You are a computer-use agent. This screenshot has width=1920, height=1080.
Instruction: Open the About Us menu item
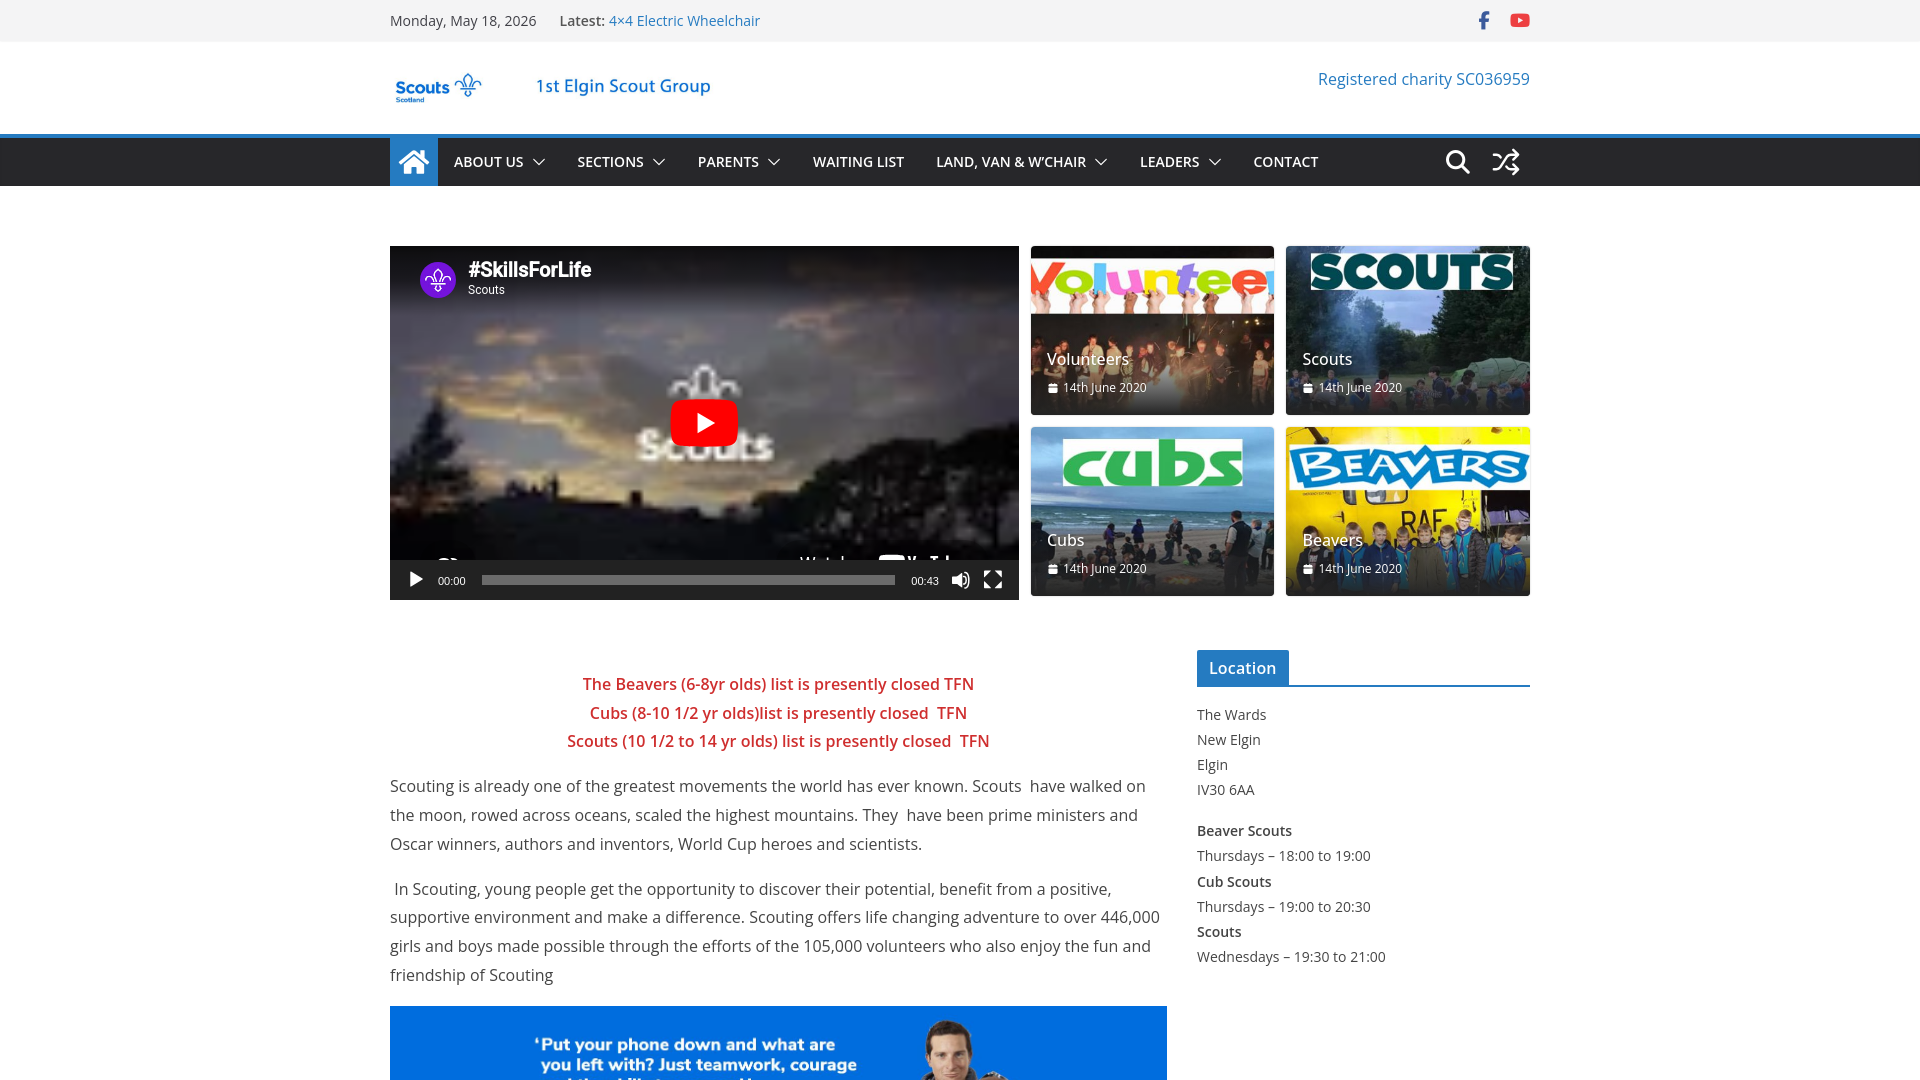[488, 162]
